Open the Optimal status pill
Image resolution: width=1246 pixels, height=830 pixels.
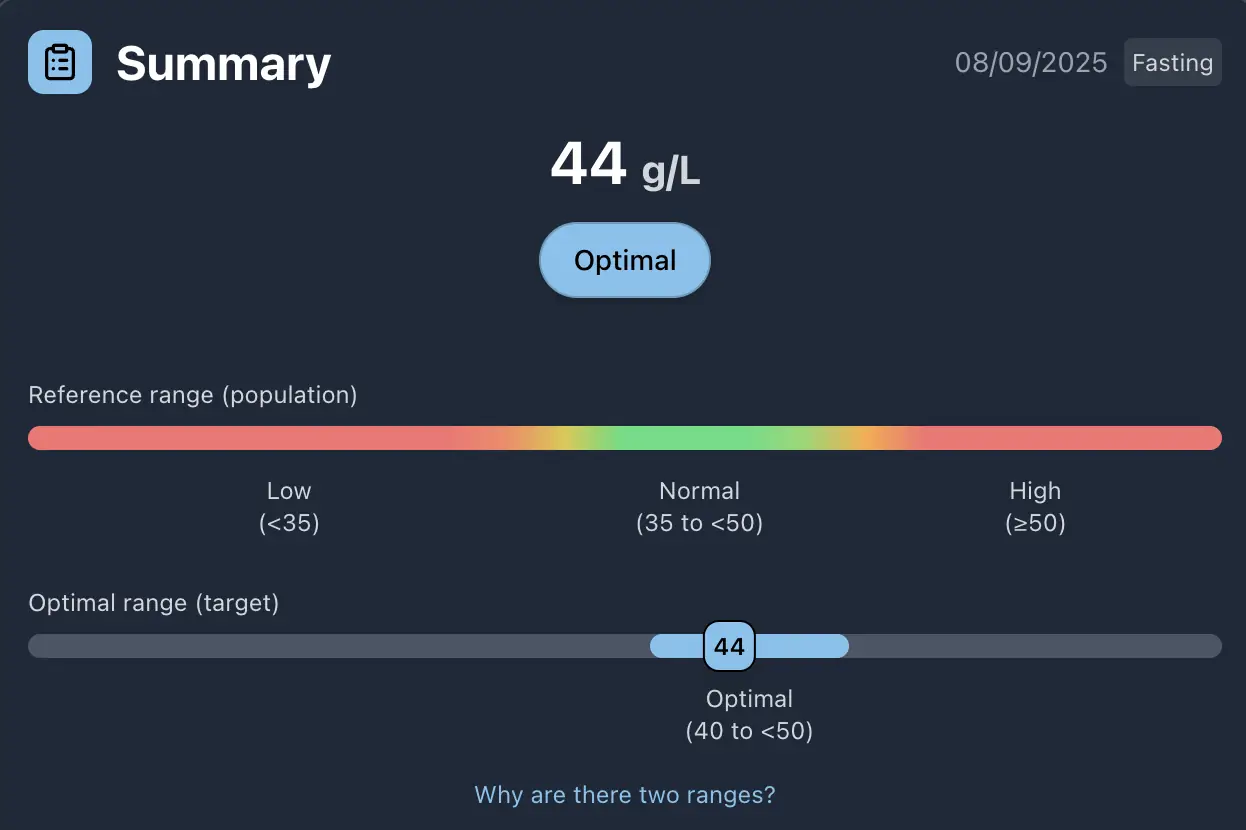coord(624,260)
